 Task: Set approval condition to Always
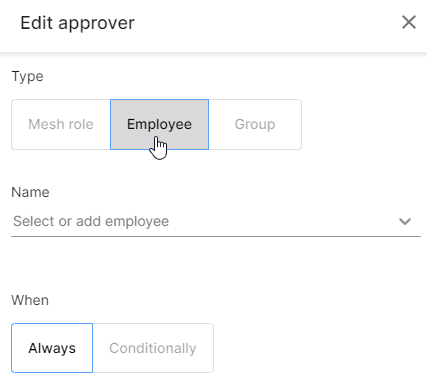pos(52,348)
